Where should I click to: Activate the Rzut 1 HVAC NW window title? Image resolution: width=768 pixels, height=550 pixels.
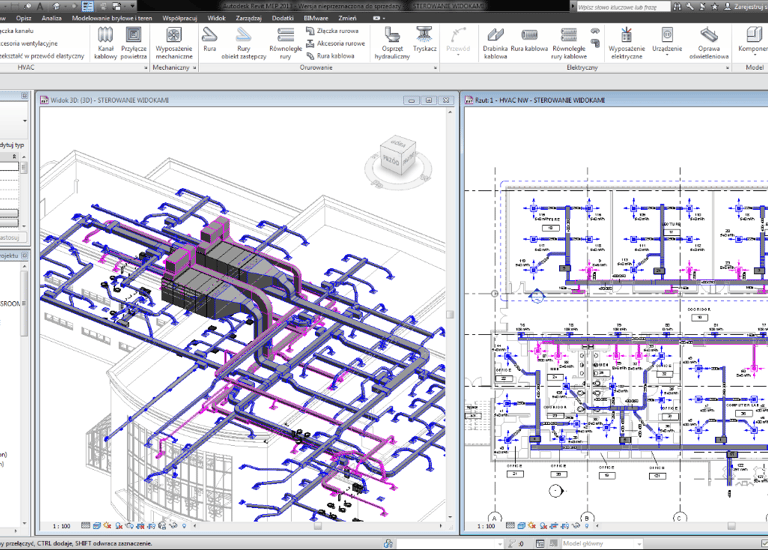pyautogui.click(x=616, y=100)
